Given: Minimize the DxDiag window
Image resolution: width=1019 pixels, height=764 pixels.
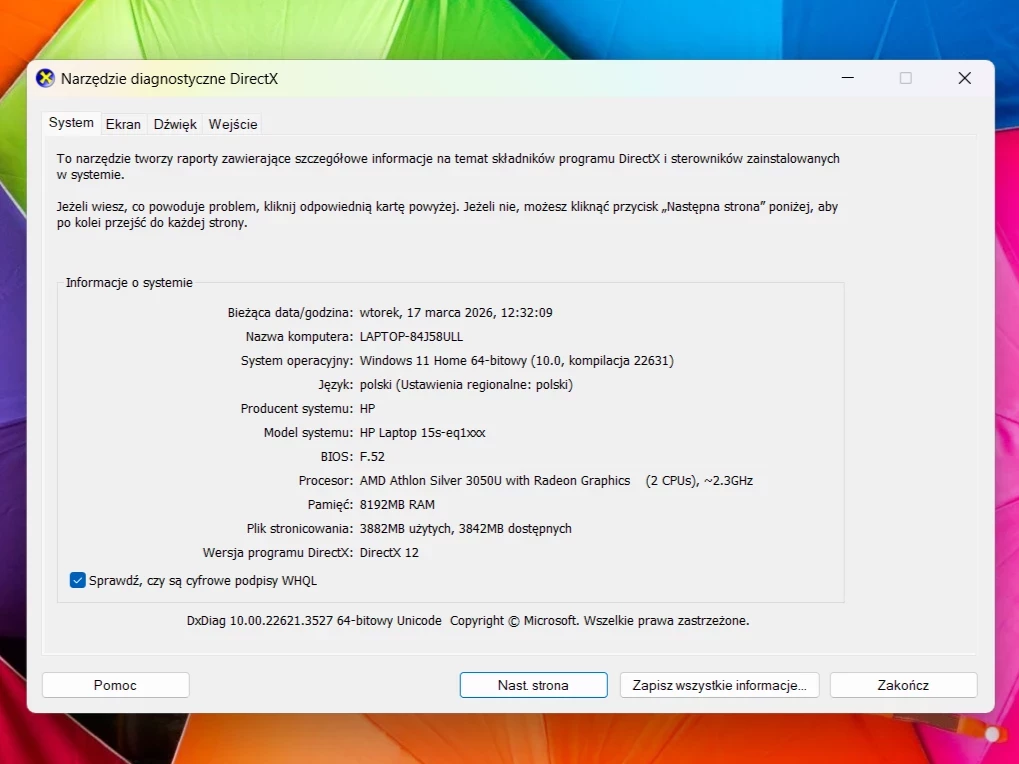Looking at the screenshot, I should tap(847, 78).
